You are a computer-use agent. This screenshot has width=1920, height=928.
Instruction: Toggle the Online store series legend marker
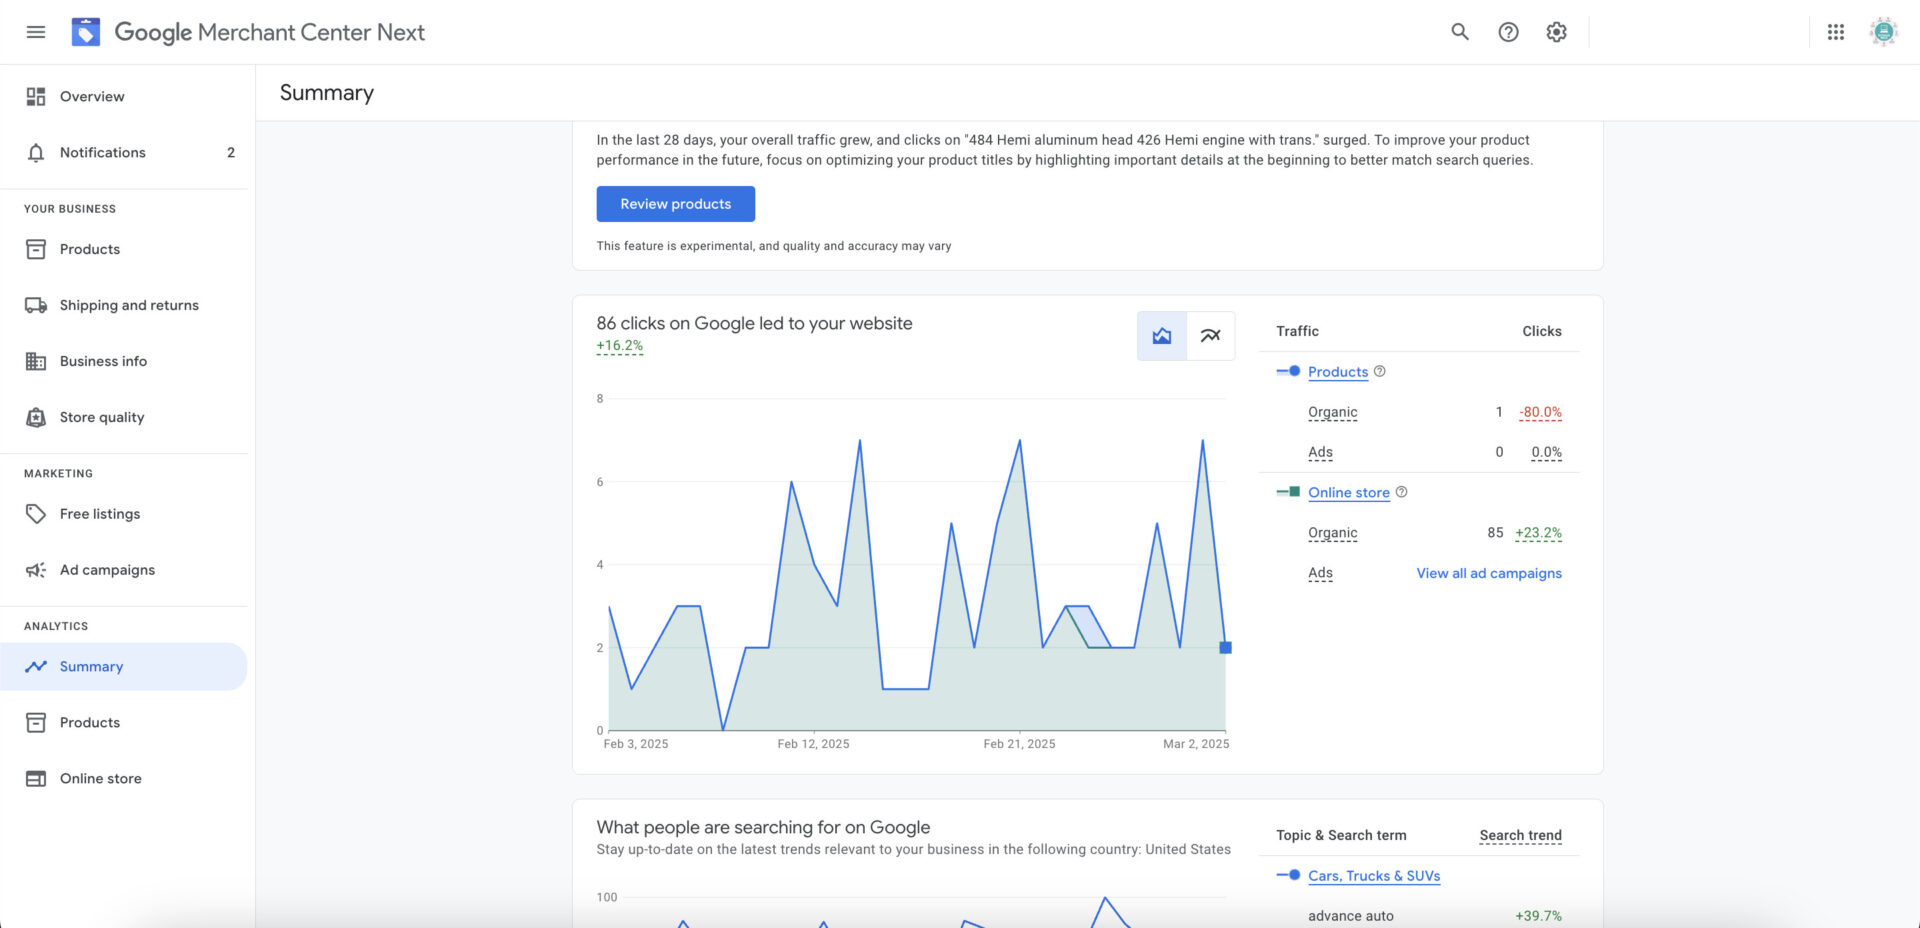[x=1288, y=492]
